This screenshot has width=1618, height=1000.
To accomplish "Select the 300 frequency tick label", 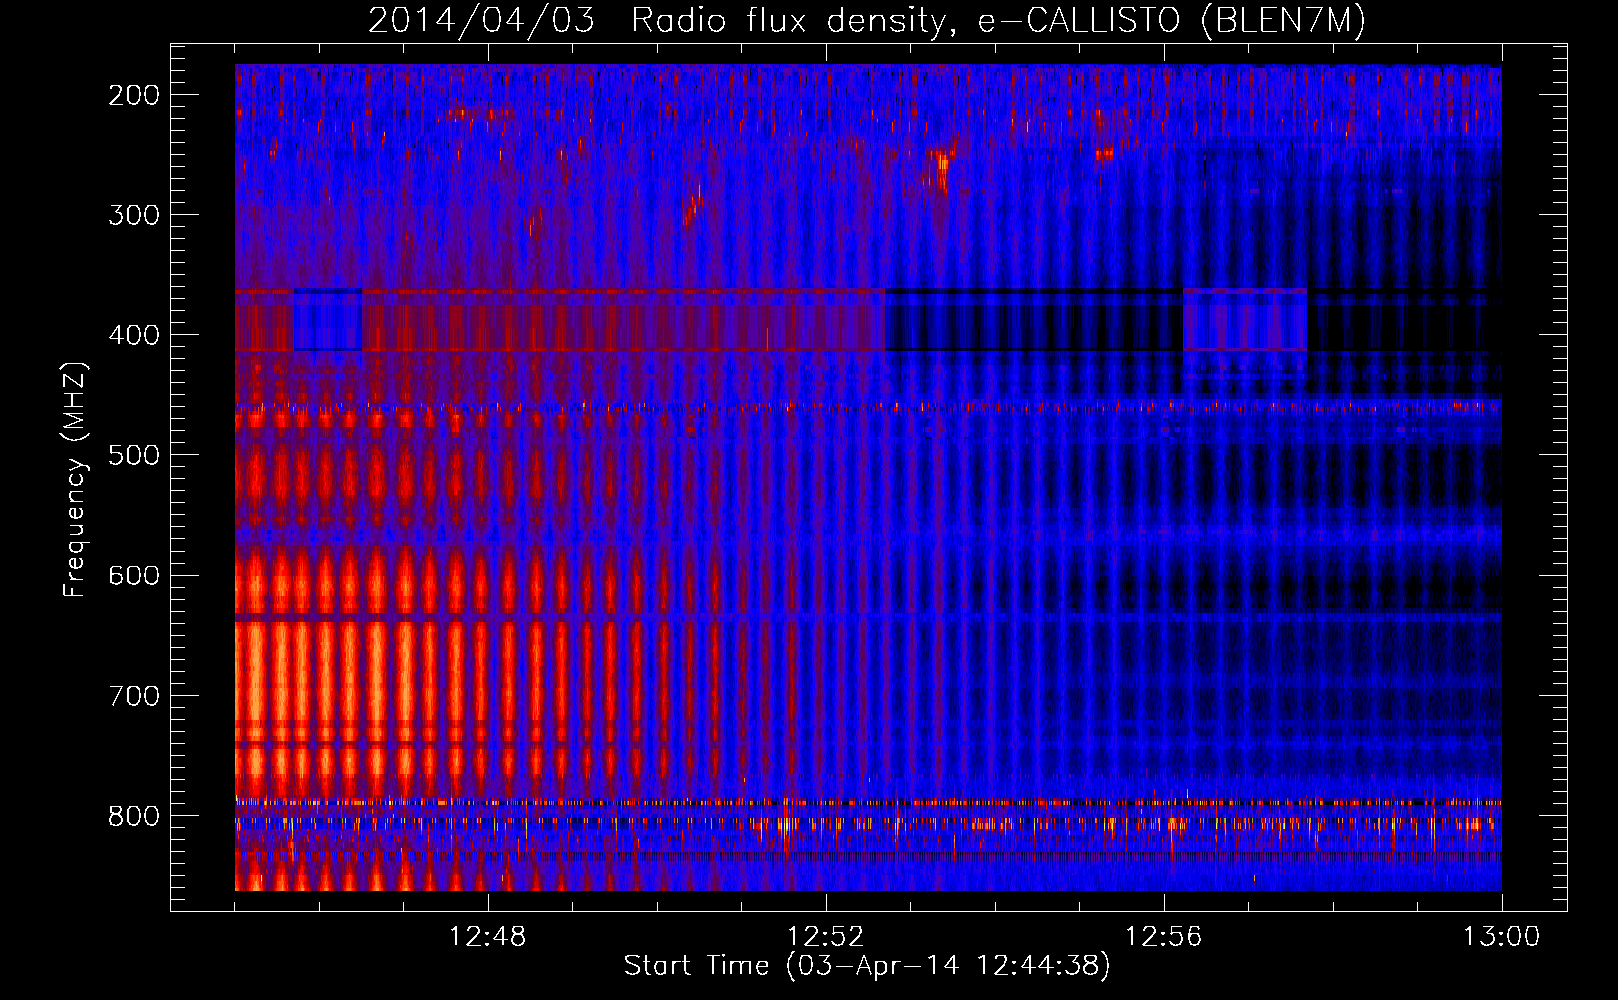I will [134, 215].
